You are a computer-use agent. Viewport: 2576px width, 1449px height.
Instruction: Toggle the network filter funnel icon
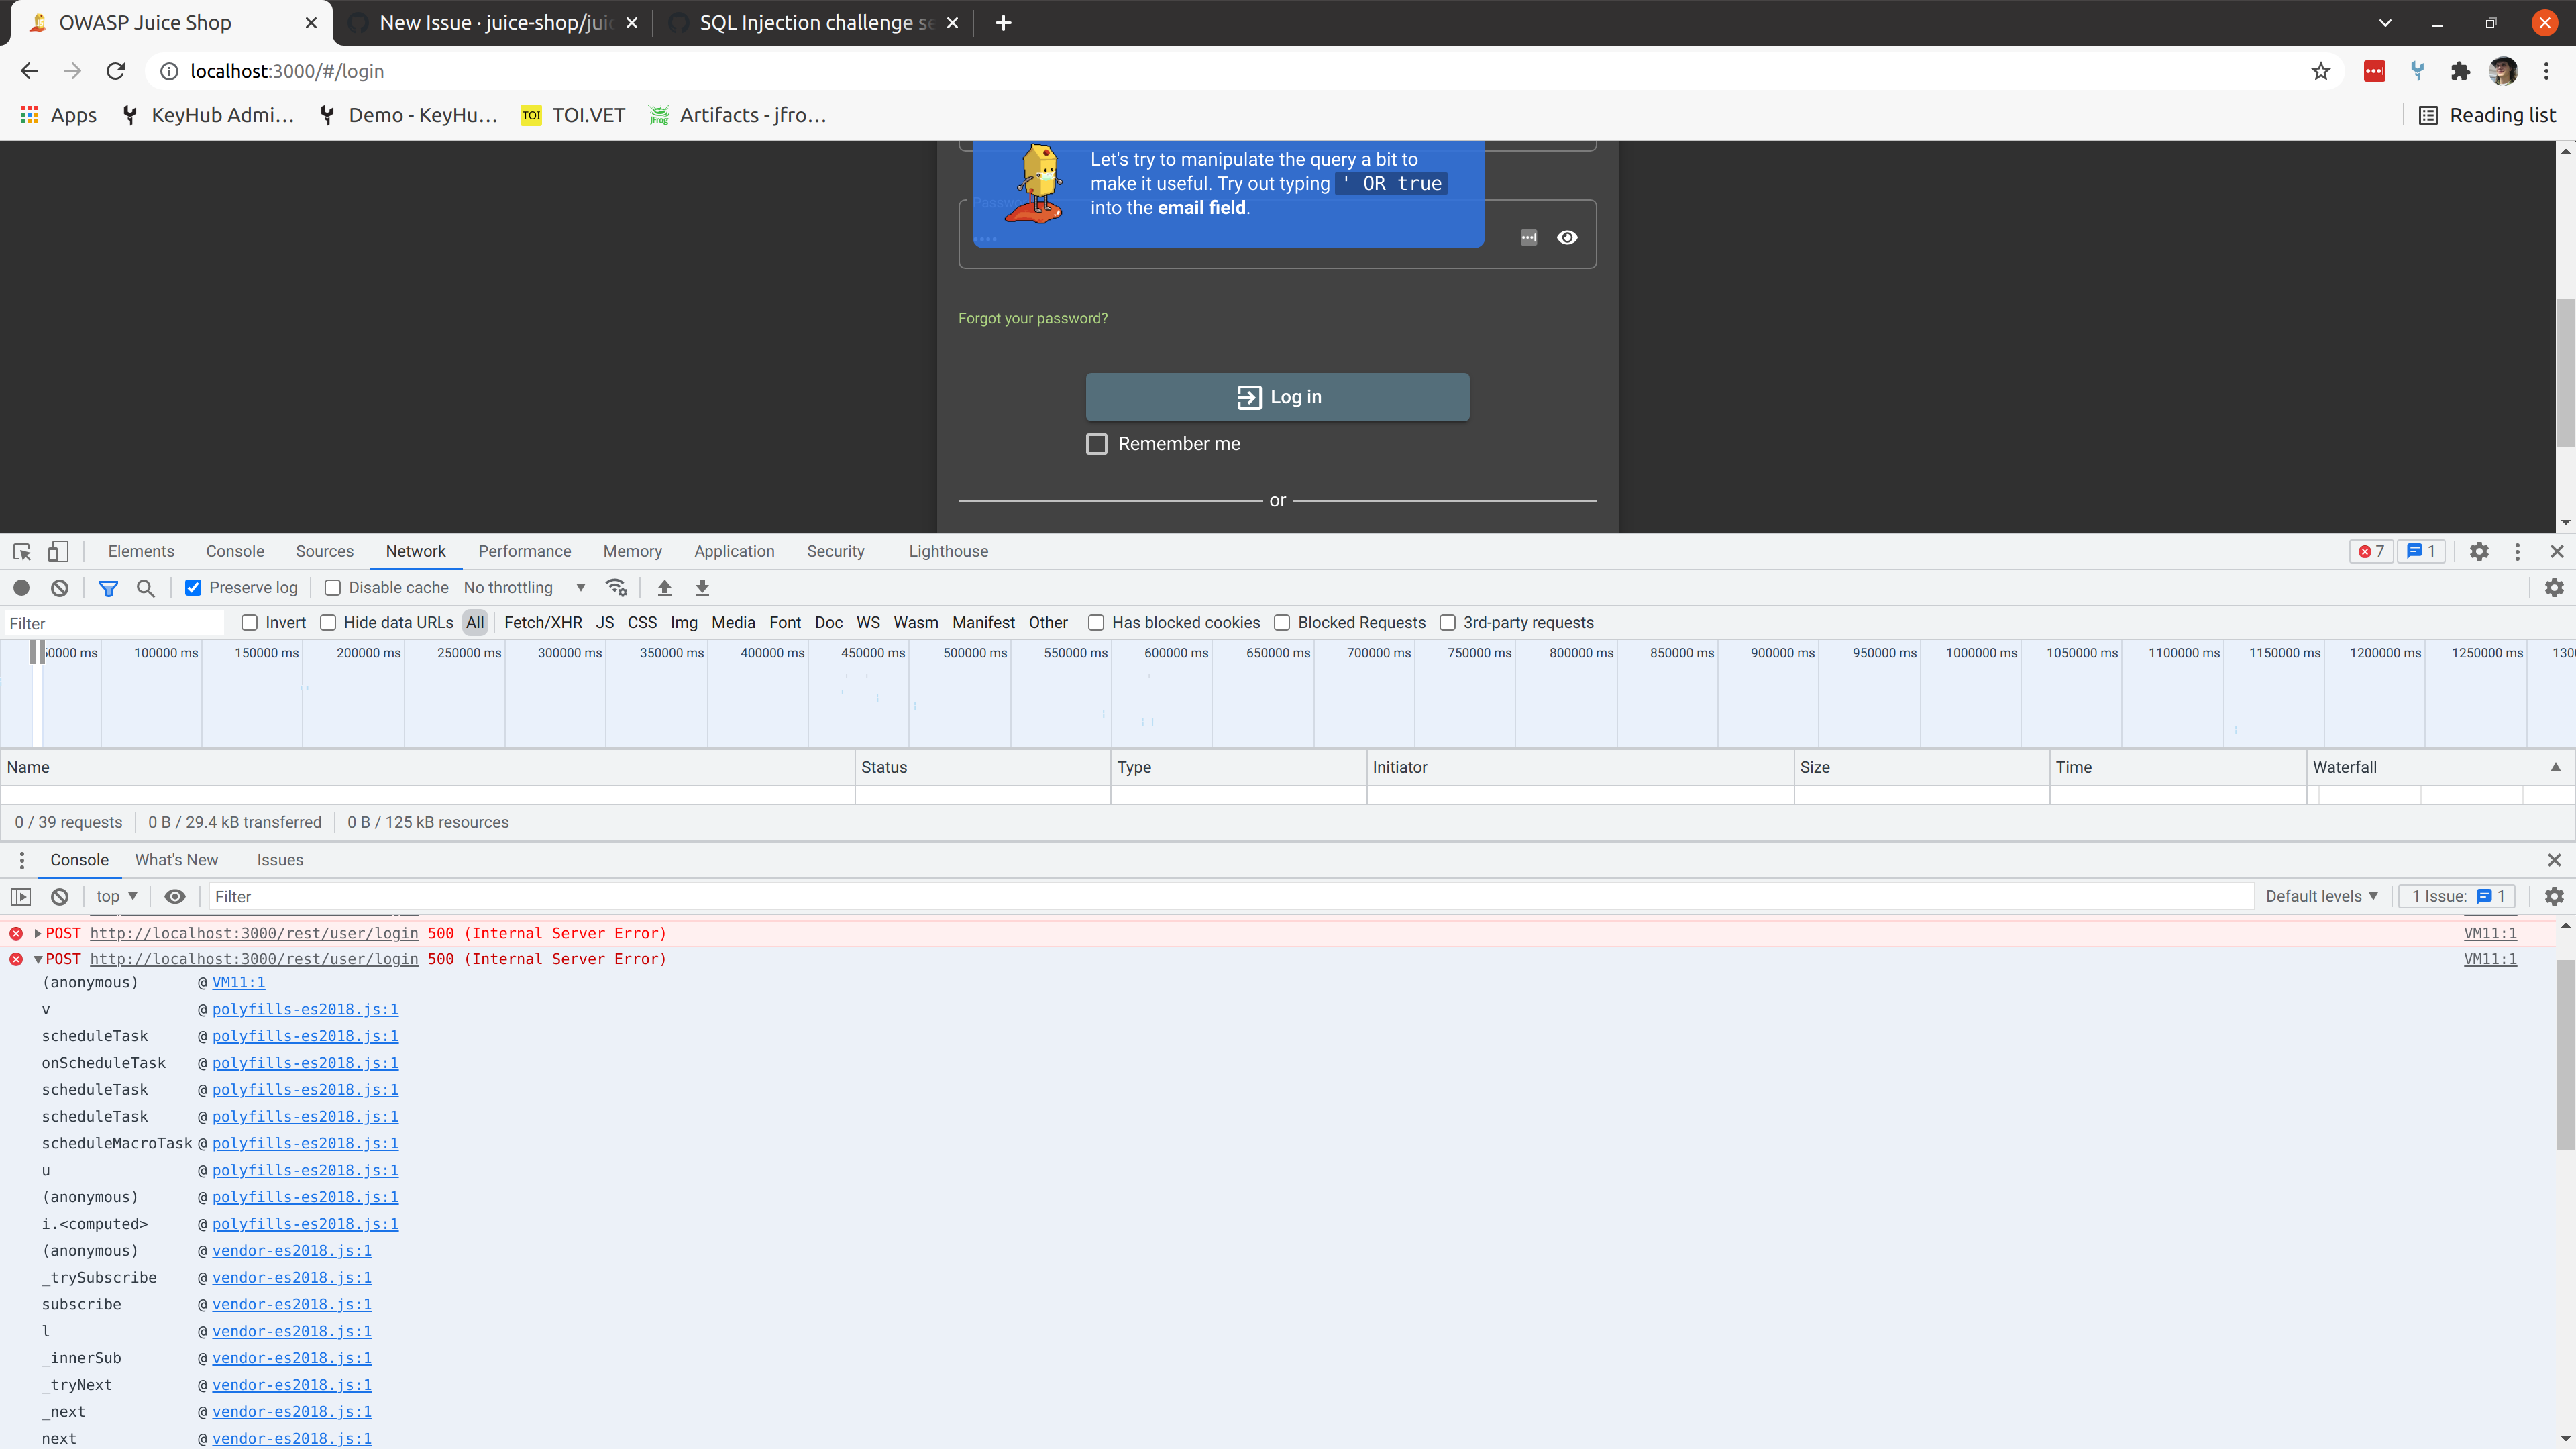click(108, 588)
